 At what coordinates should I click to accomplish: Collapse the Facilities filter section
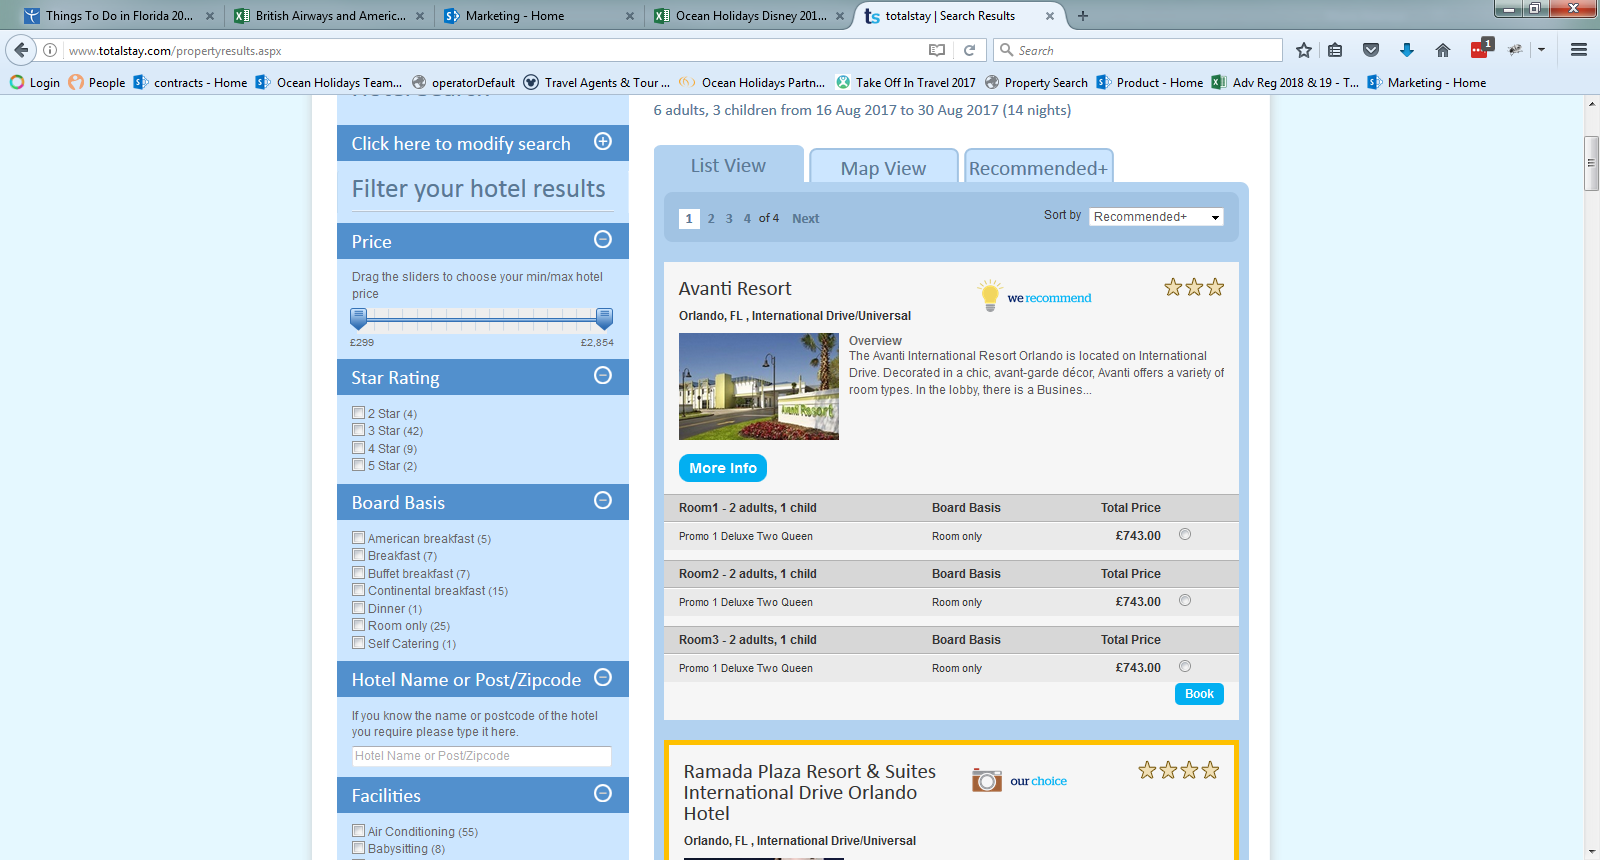point(603,793)
